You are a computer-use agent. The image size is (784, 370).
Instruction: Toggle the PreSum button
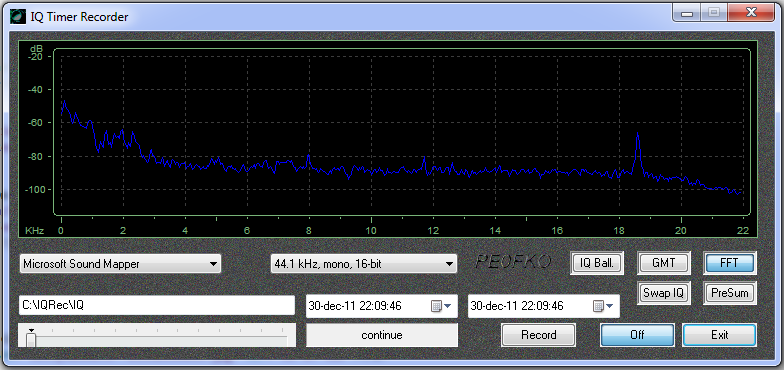pyautogui.click(x=730, y=293)
